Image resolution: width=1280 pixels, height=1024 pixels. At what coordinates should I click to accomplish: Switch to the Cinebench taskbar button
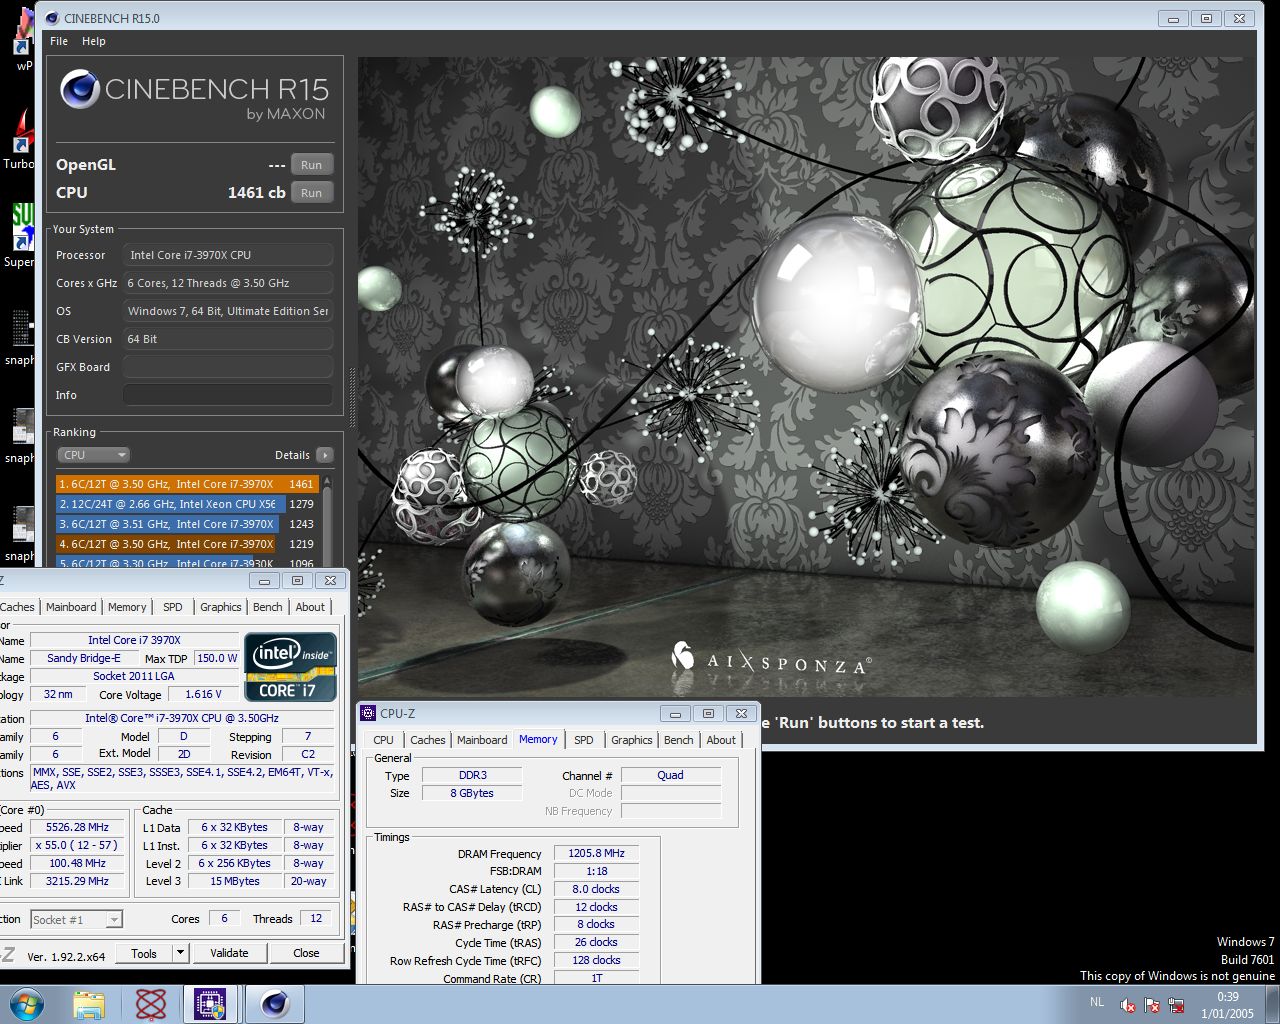point(275,1004)
